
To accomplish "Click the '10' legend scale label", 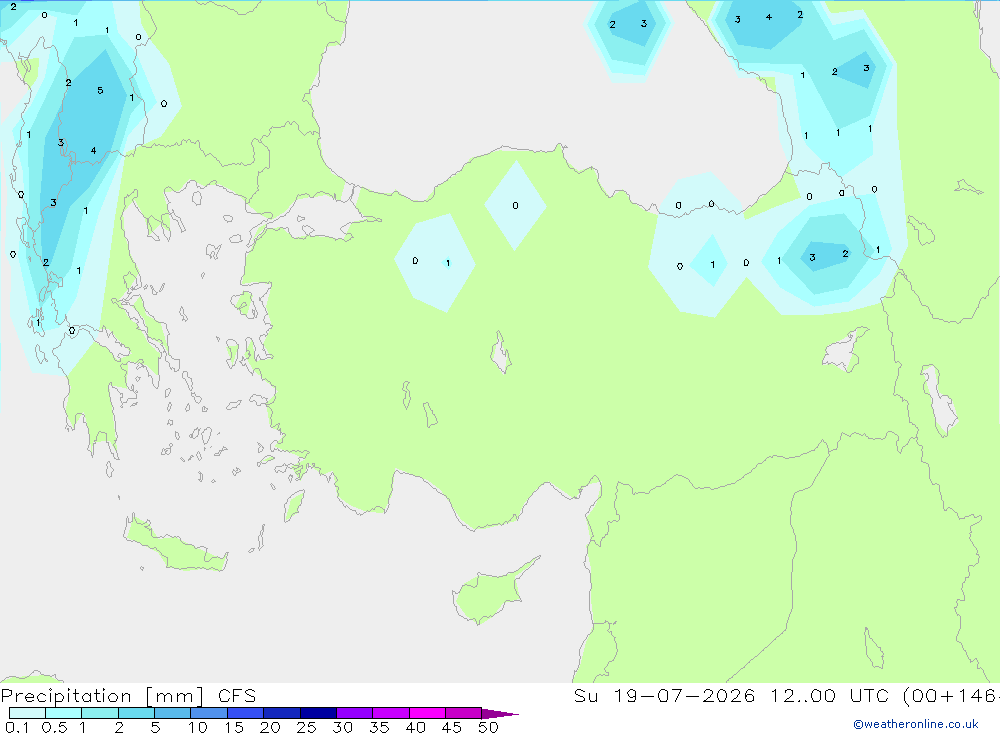I will pos(197,727).
